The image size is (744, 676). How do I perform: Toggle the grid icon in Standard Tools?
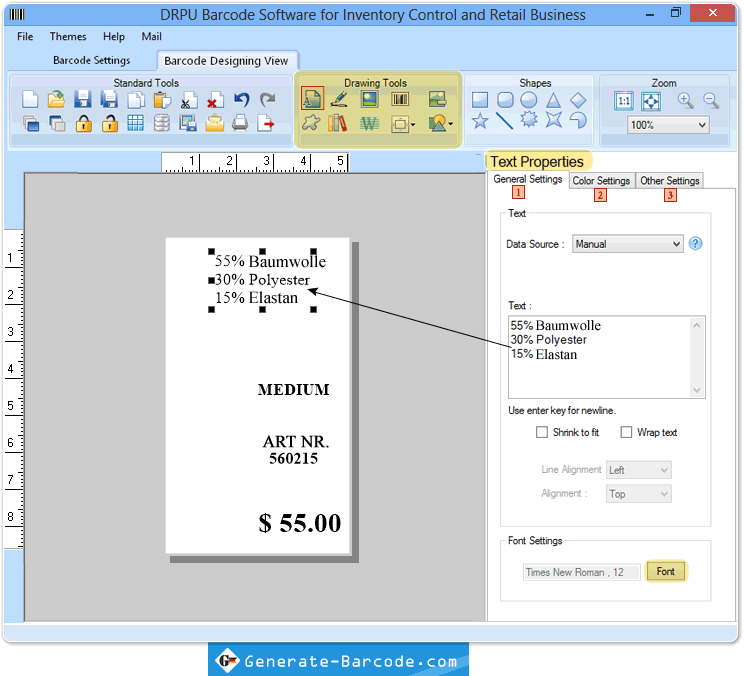[135, 123]
